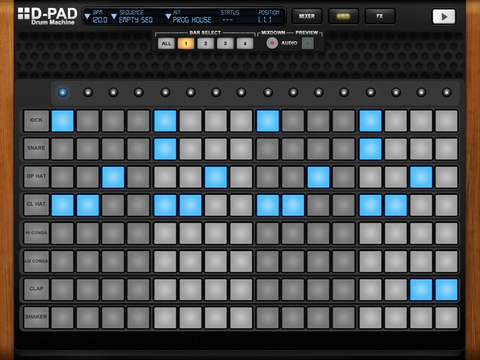Turn off KICK step 9

[x=268, y=121]
